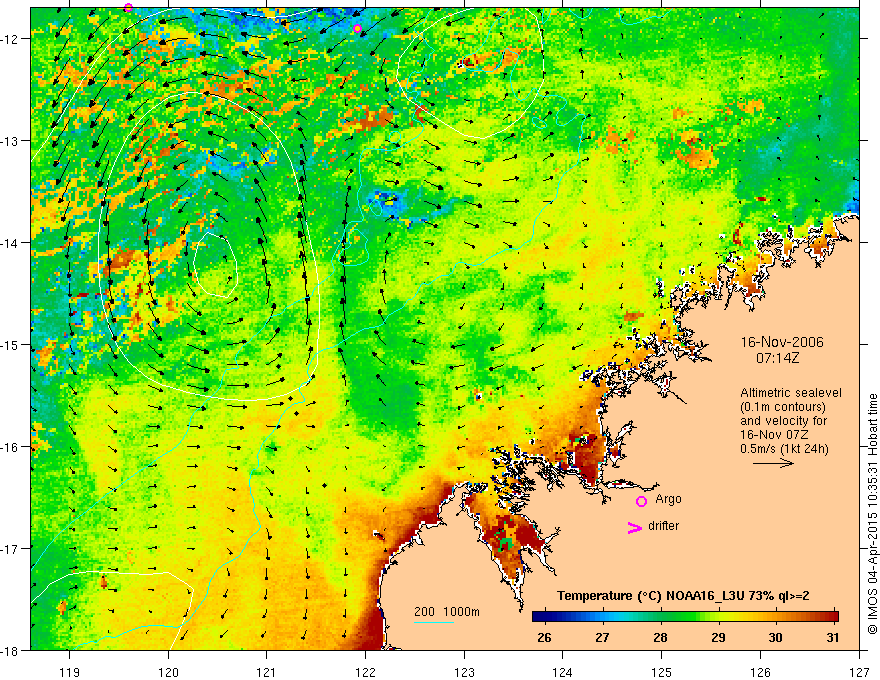The width and height of the screenshot is (880, 680).
Task: Click the time label 07:14Z
Action: pos(777,358)
